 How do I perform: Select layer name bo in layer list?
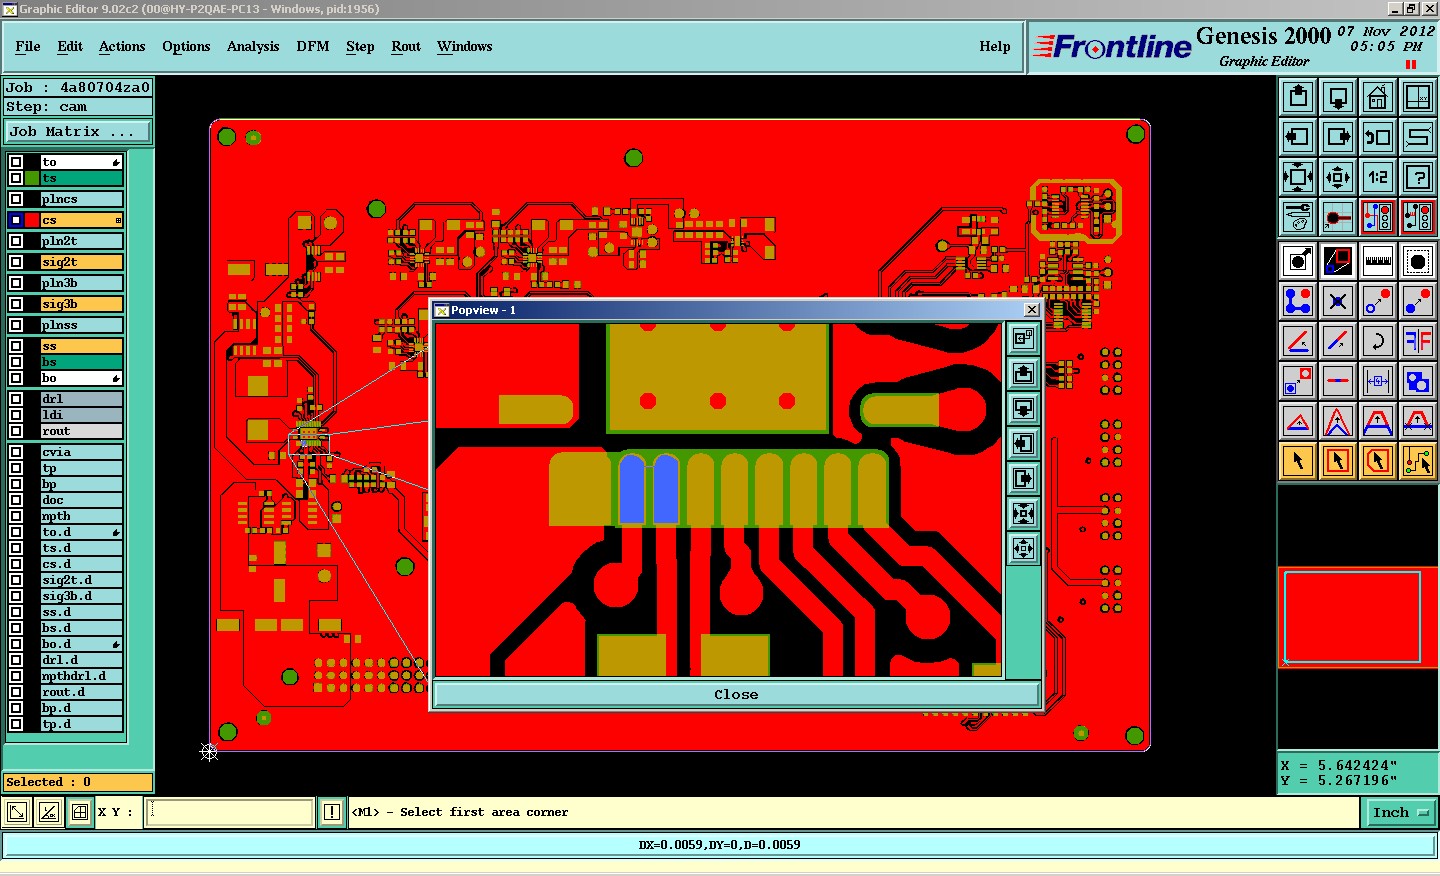click(x=81, y=378)
